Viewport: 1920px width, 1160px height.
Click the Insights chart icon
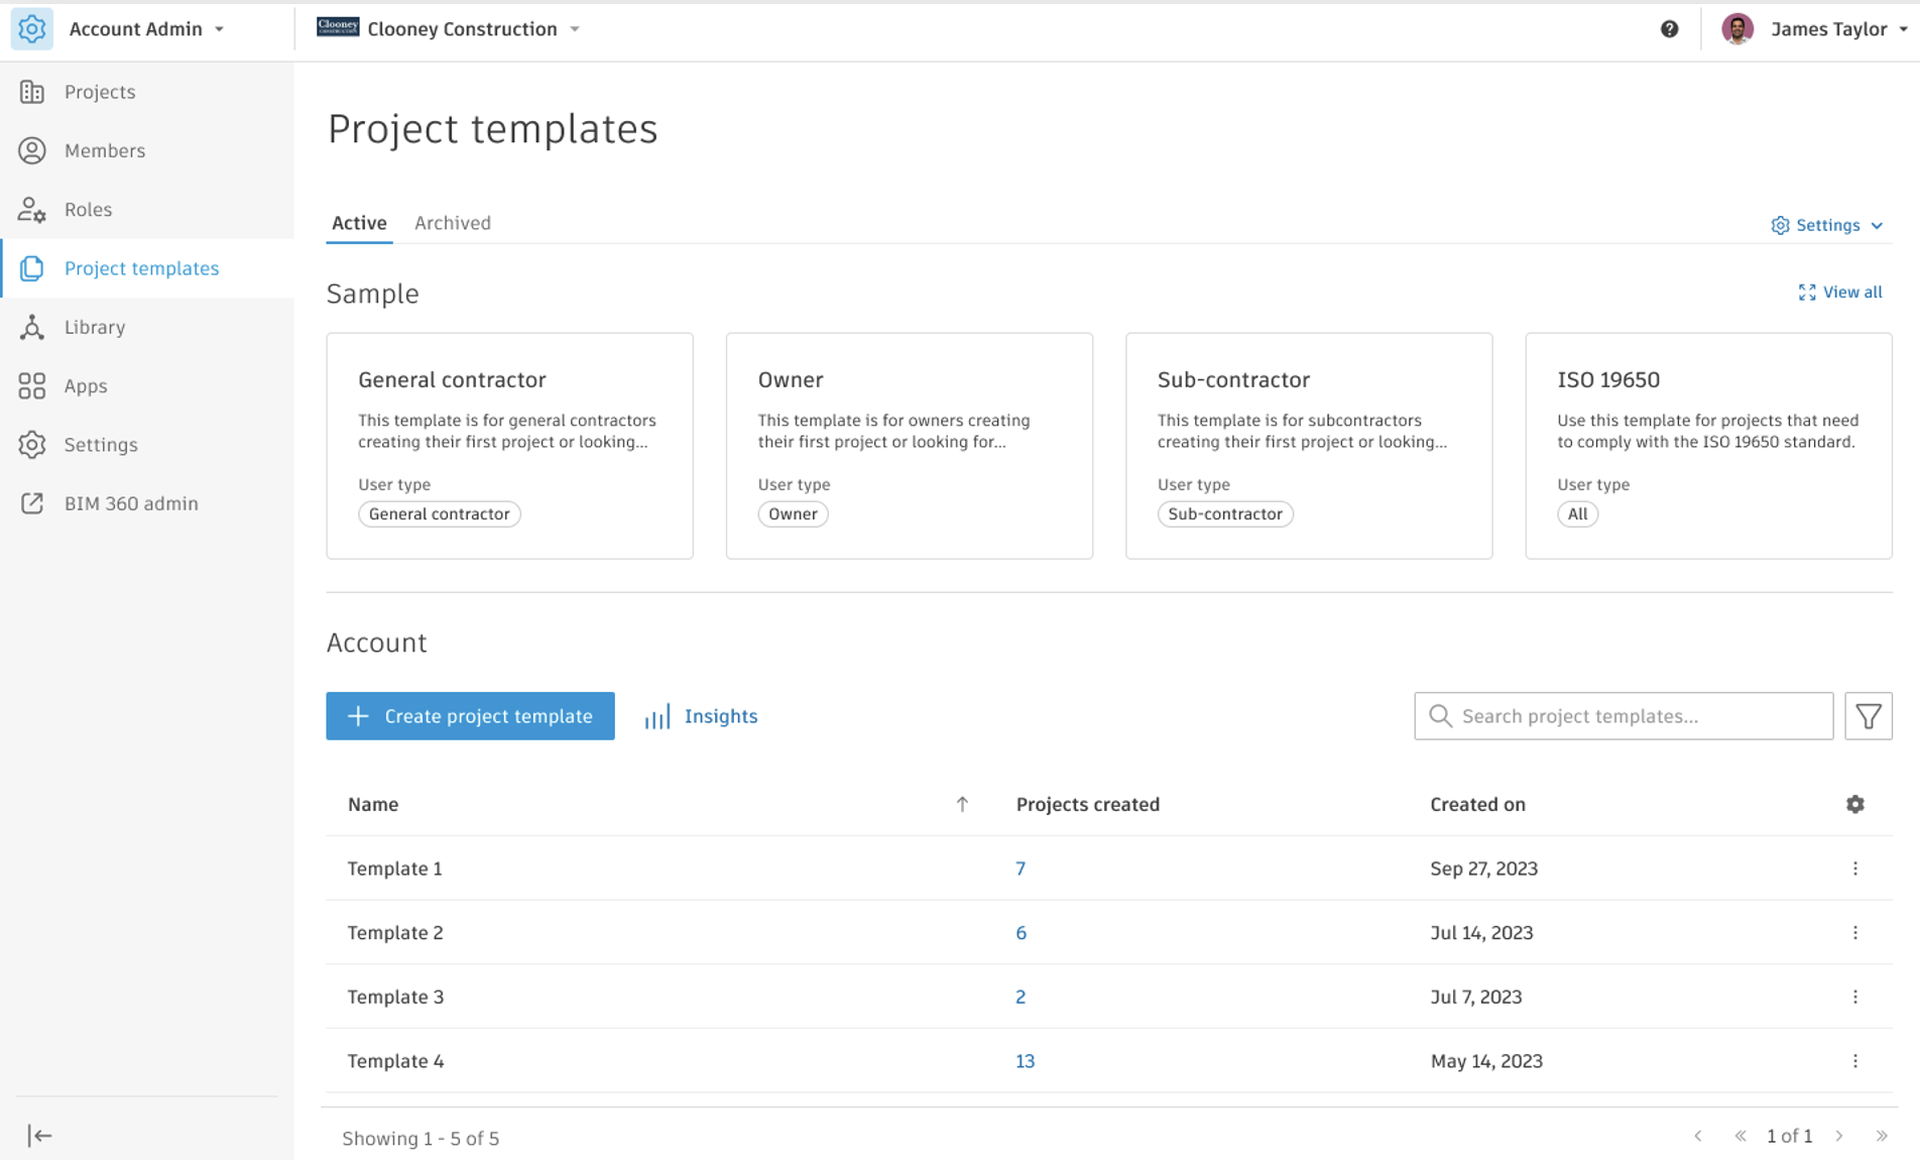click(x=657, y=716)
